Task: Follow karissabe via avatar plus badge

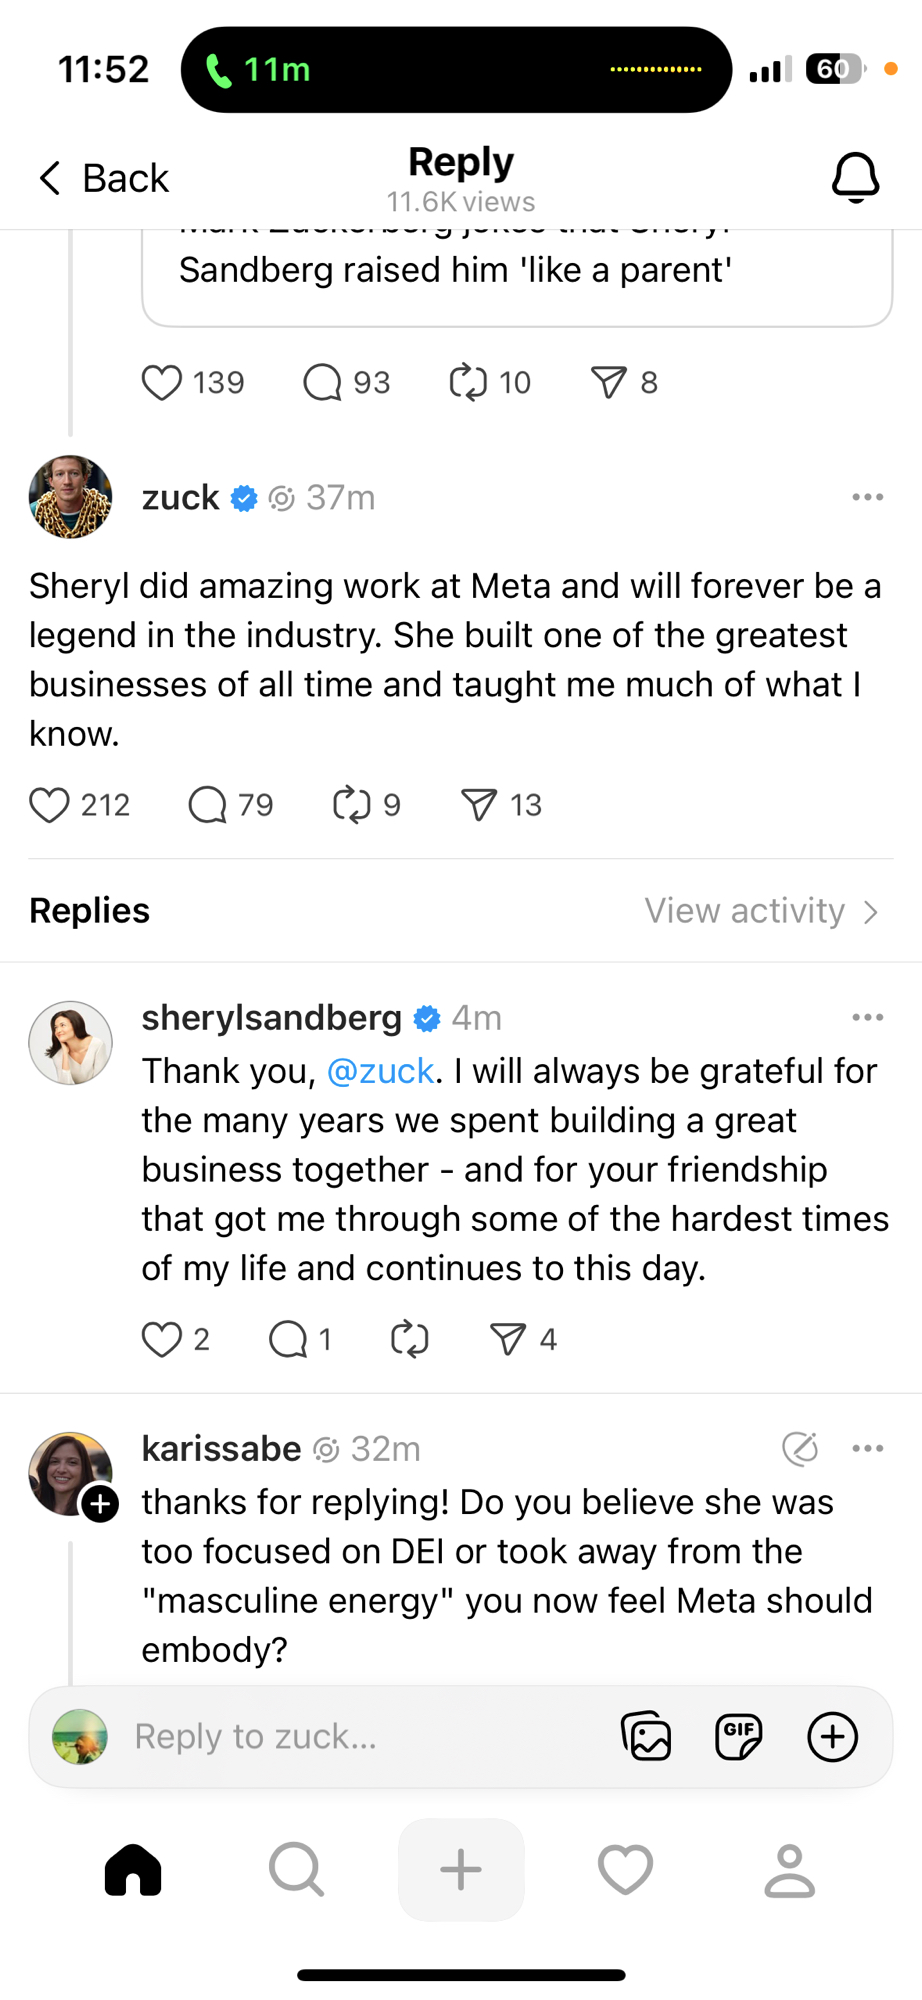Action: (100, 1504)
